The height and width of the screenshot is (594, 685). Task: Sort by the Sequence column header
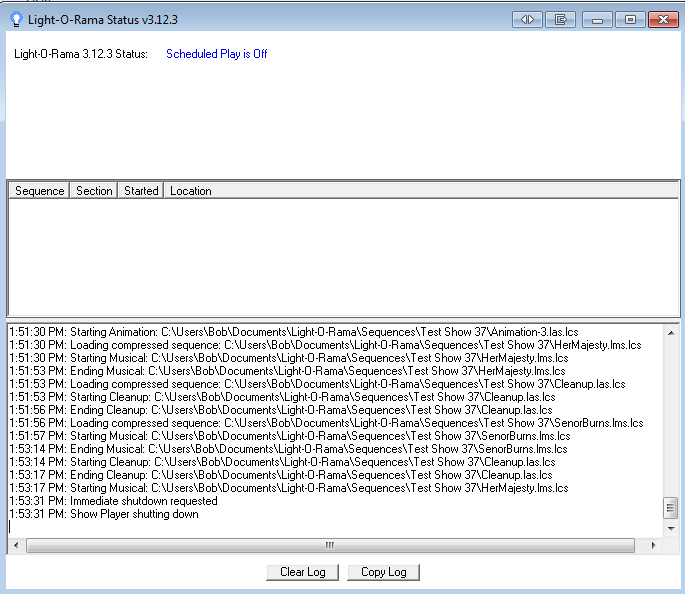[39, 191]
